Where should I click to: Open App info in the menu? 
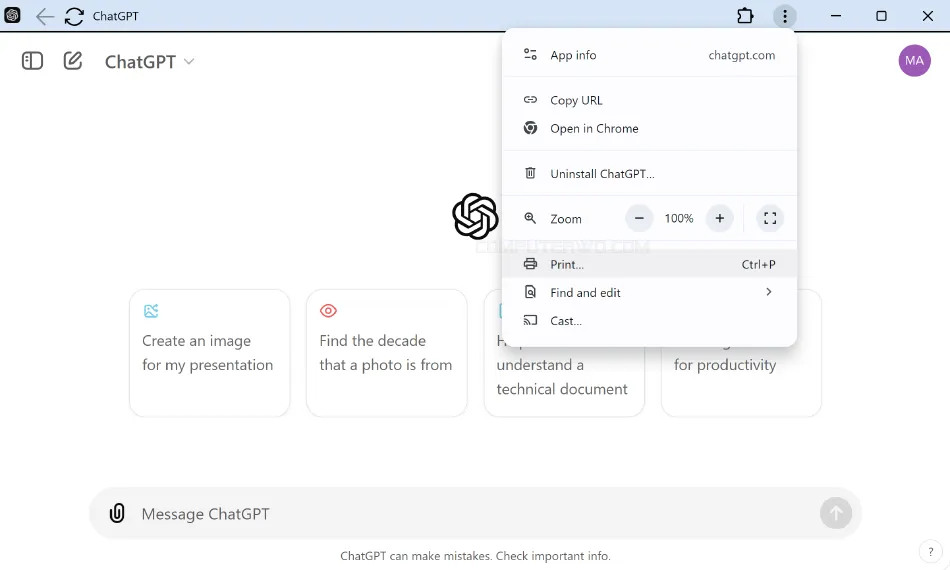[649, 55]
